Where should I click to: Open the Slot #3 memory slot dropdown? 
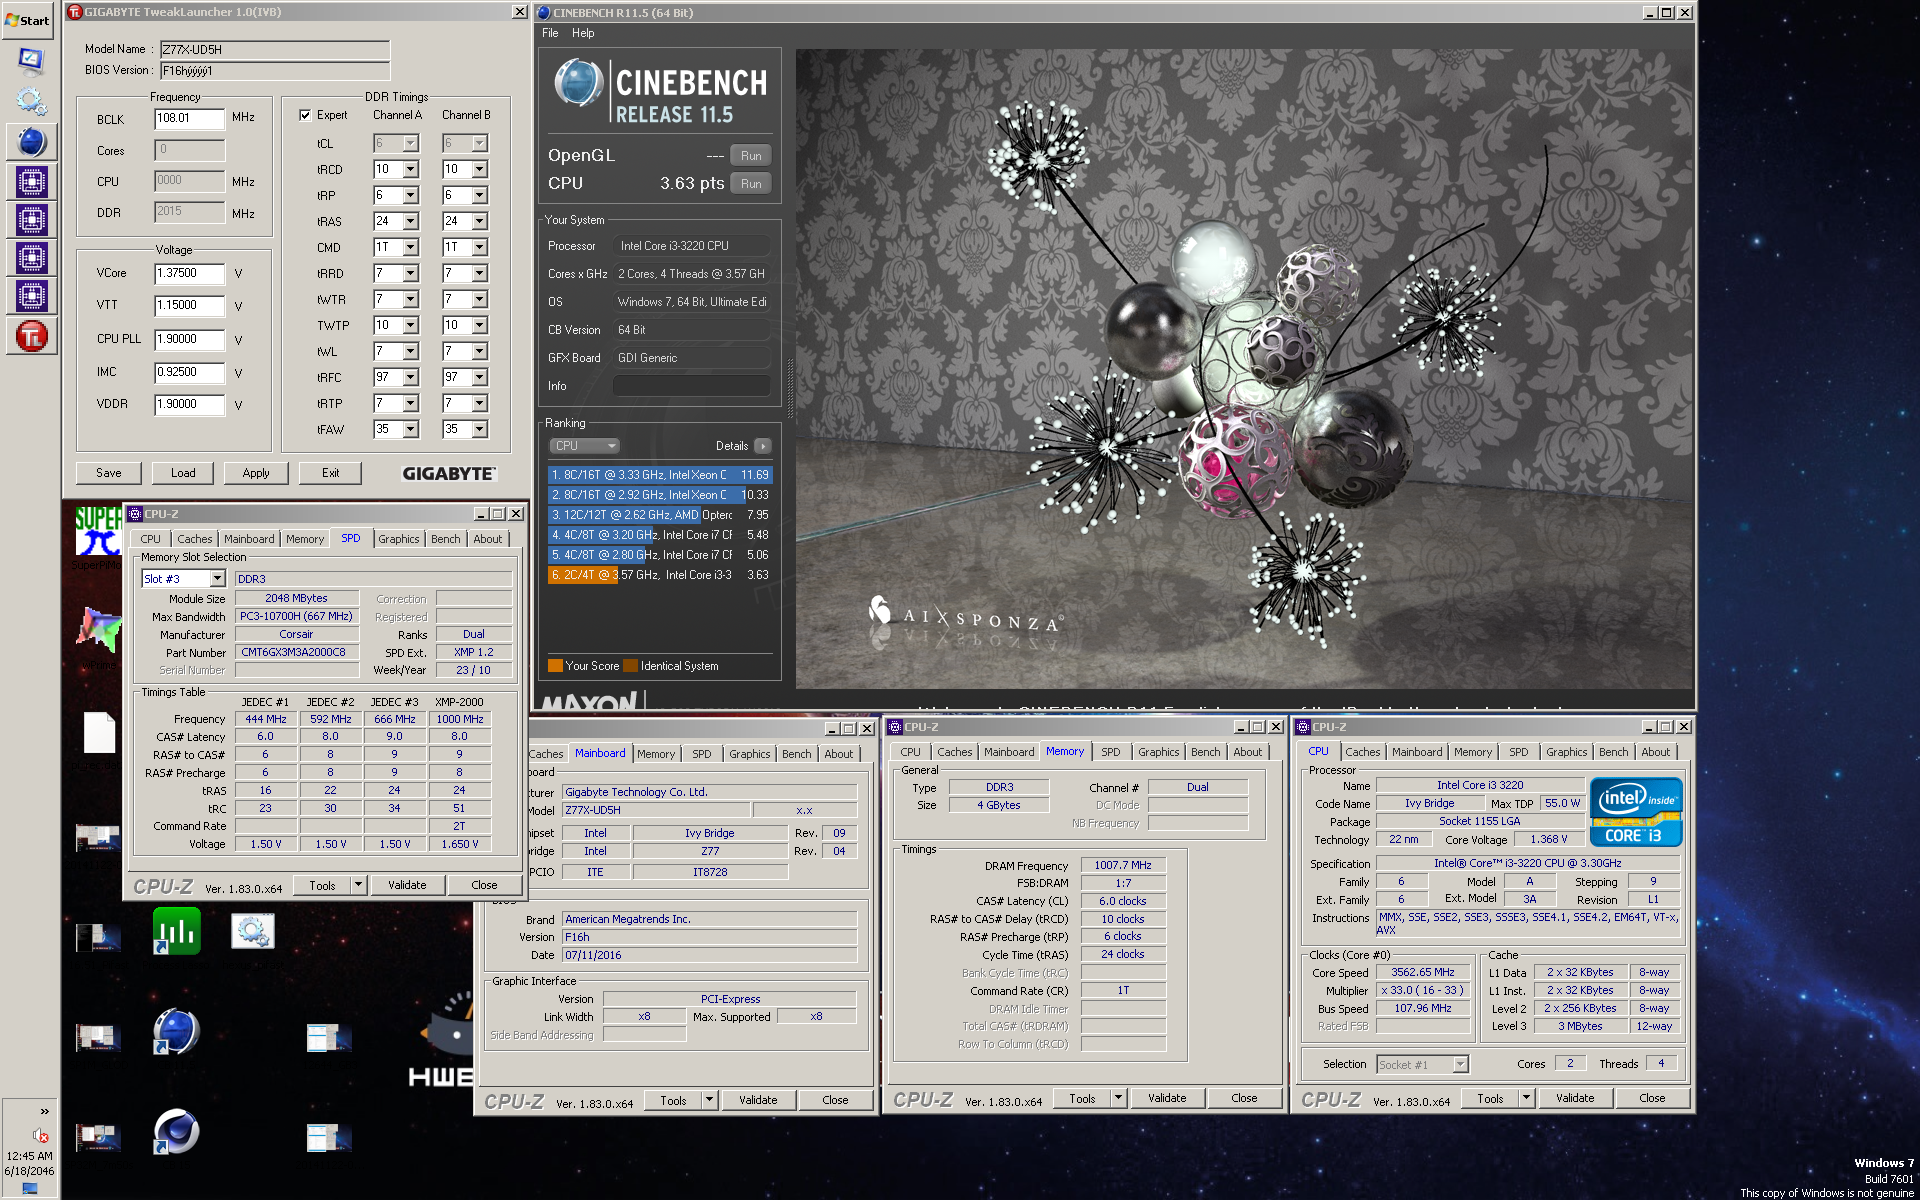click(x=217, y=579)
